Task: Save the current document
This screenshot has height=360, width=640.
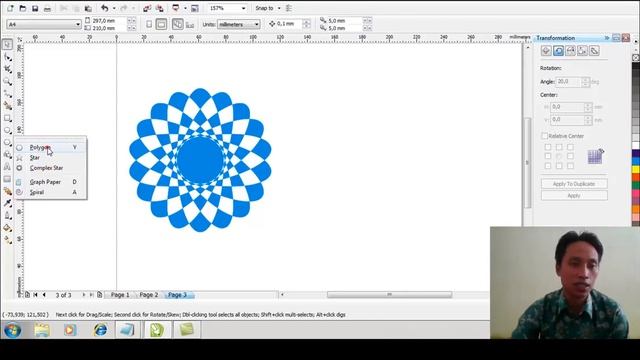Action: (35, 8)
